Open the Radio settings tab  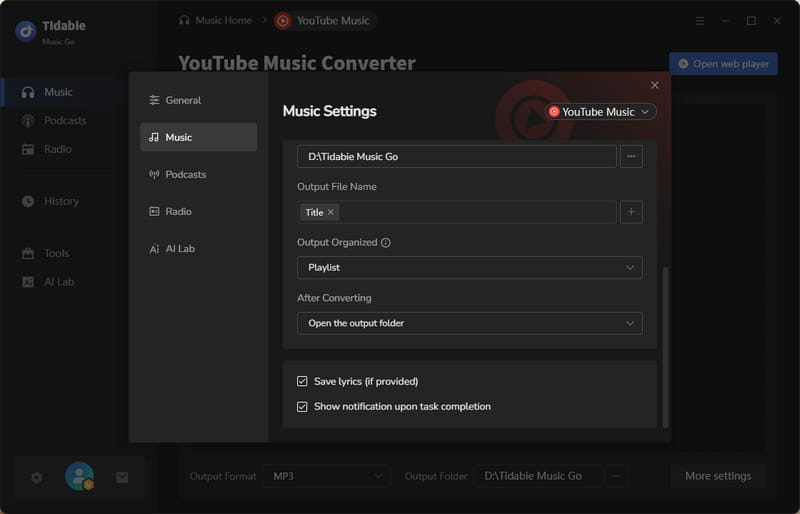198,211
